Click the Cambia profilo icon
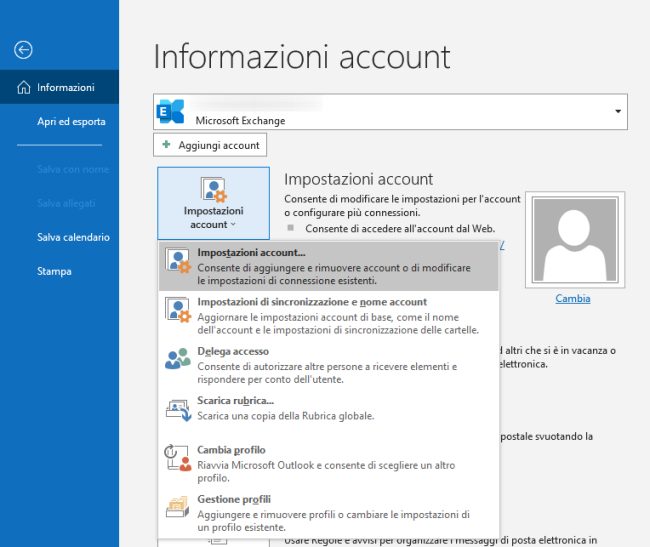This screenshot has width=650, height=547. (177, 457)
